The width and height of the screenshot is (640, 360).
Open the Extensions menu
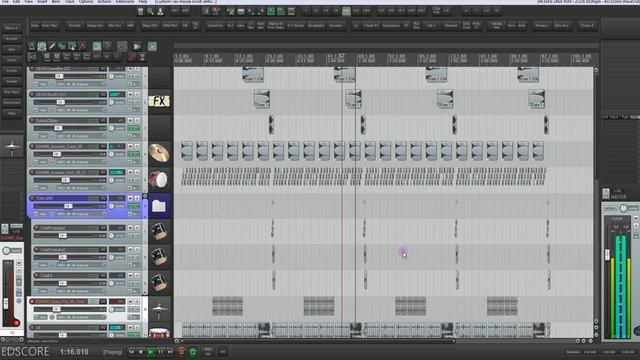(x=125, y=2)
